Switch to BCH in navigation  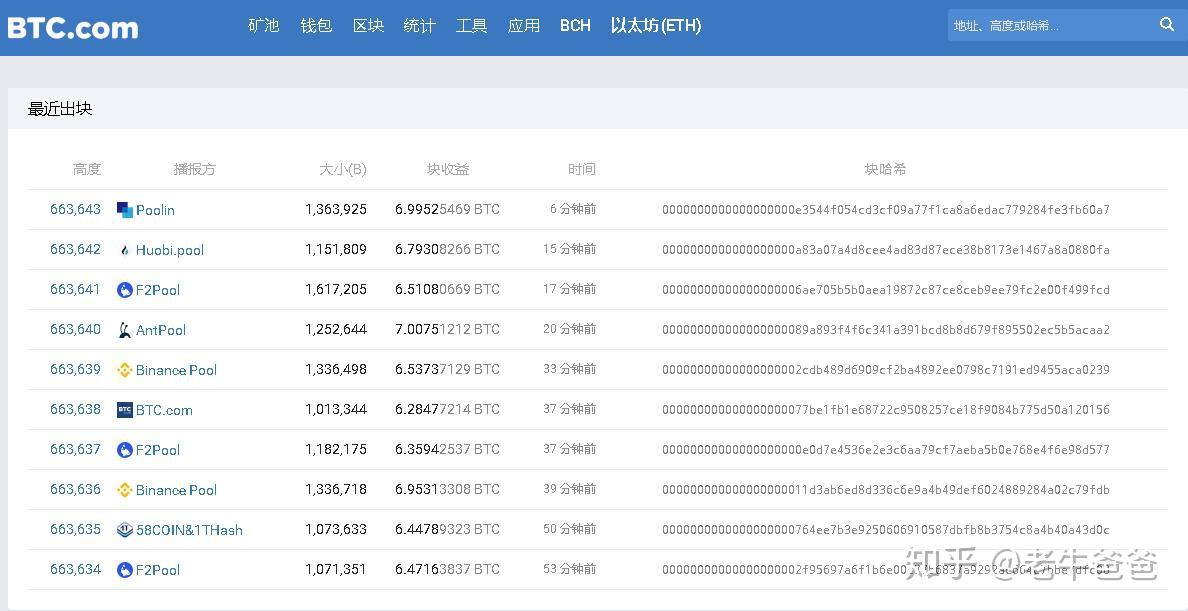tap(575, 25)
